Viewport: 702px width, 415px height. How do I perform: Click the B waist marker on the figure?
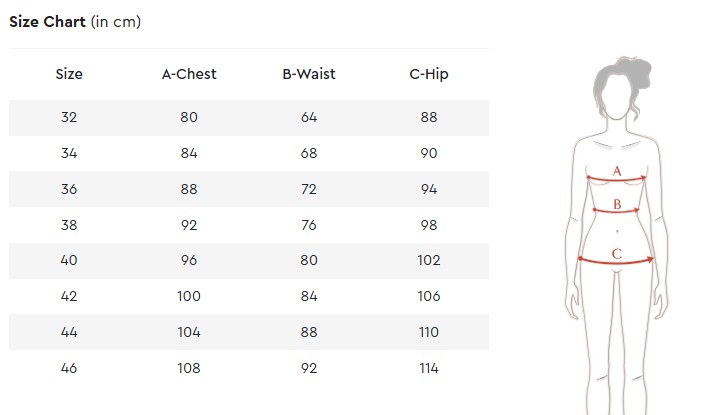click(x=617, y=205)
